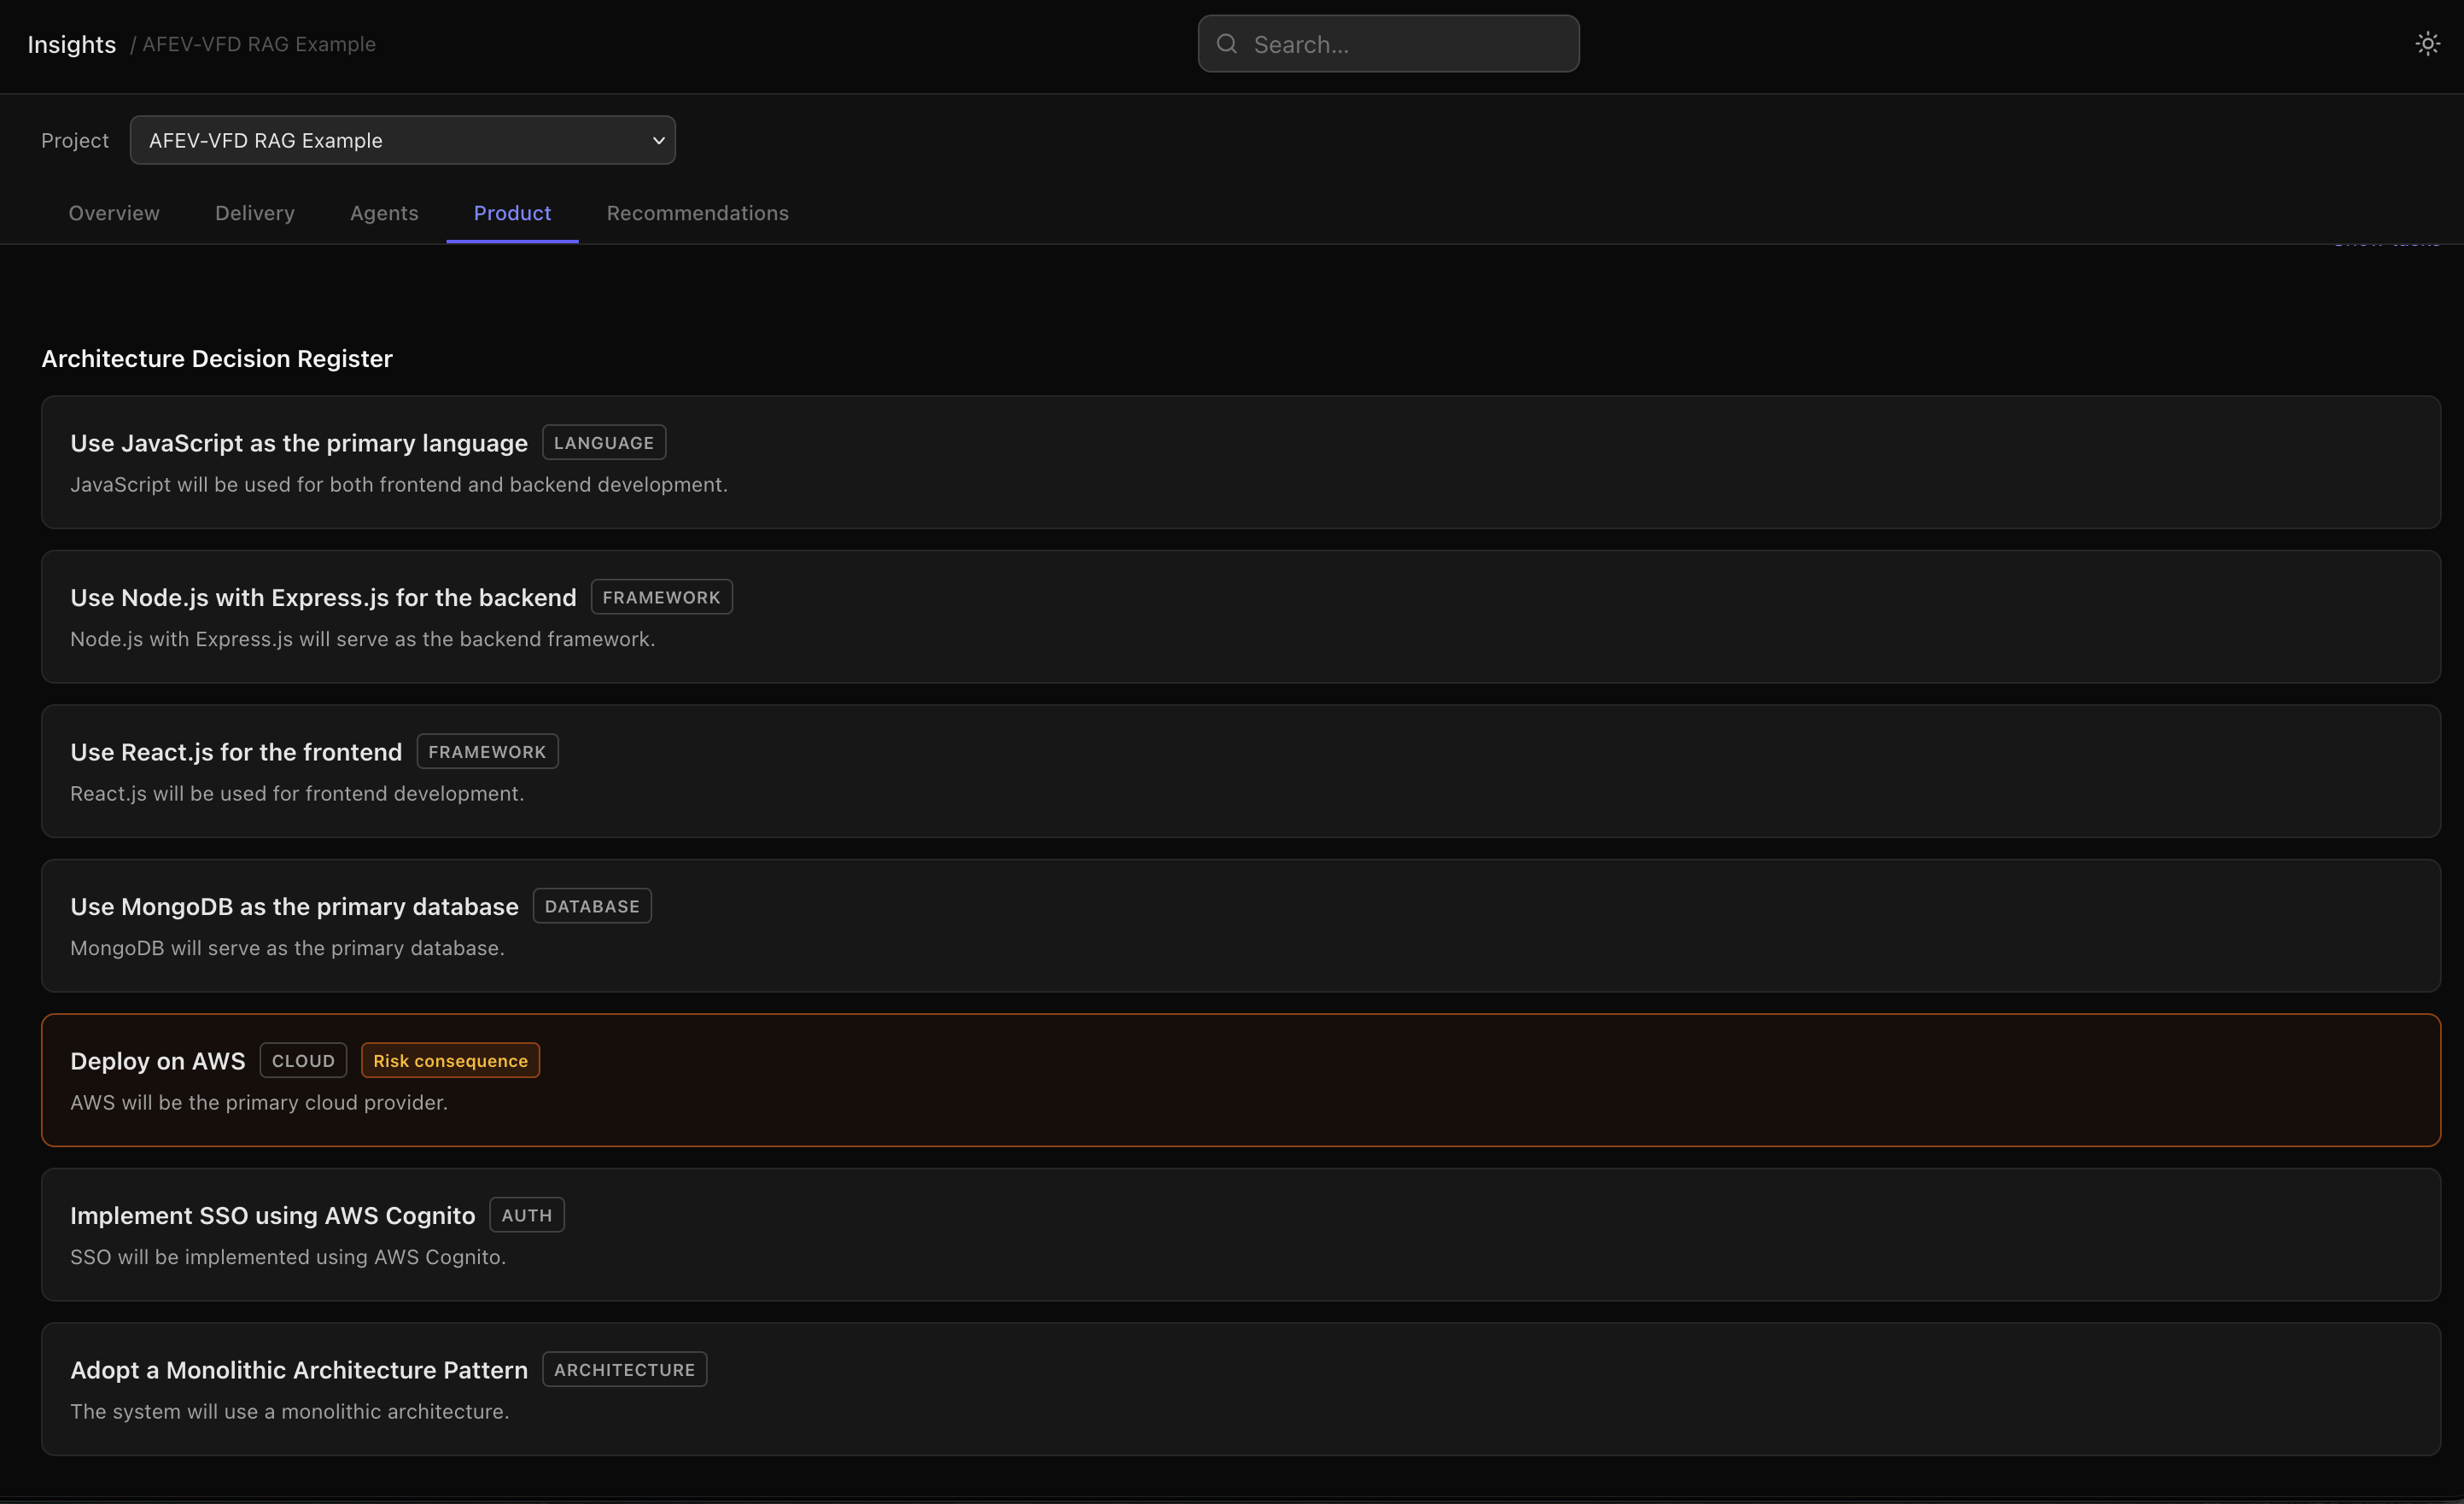
Task: Open the Deploy on AWS decision
Action: (1241, 1080)
